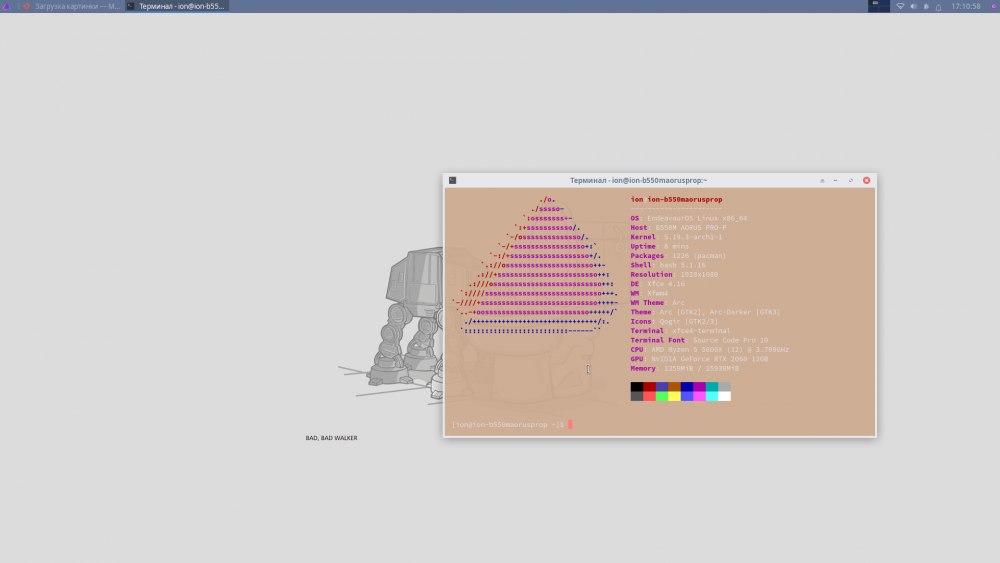Select the Терминал taskbar window button
The image size is (1000, 563).
pos(177,6)
